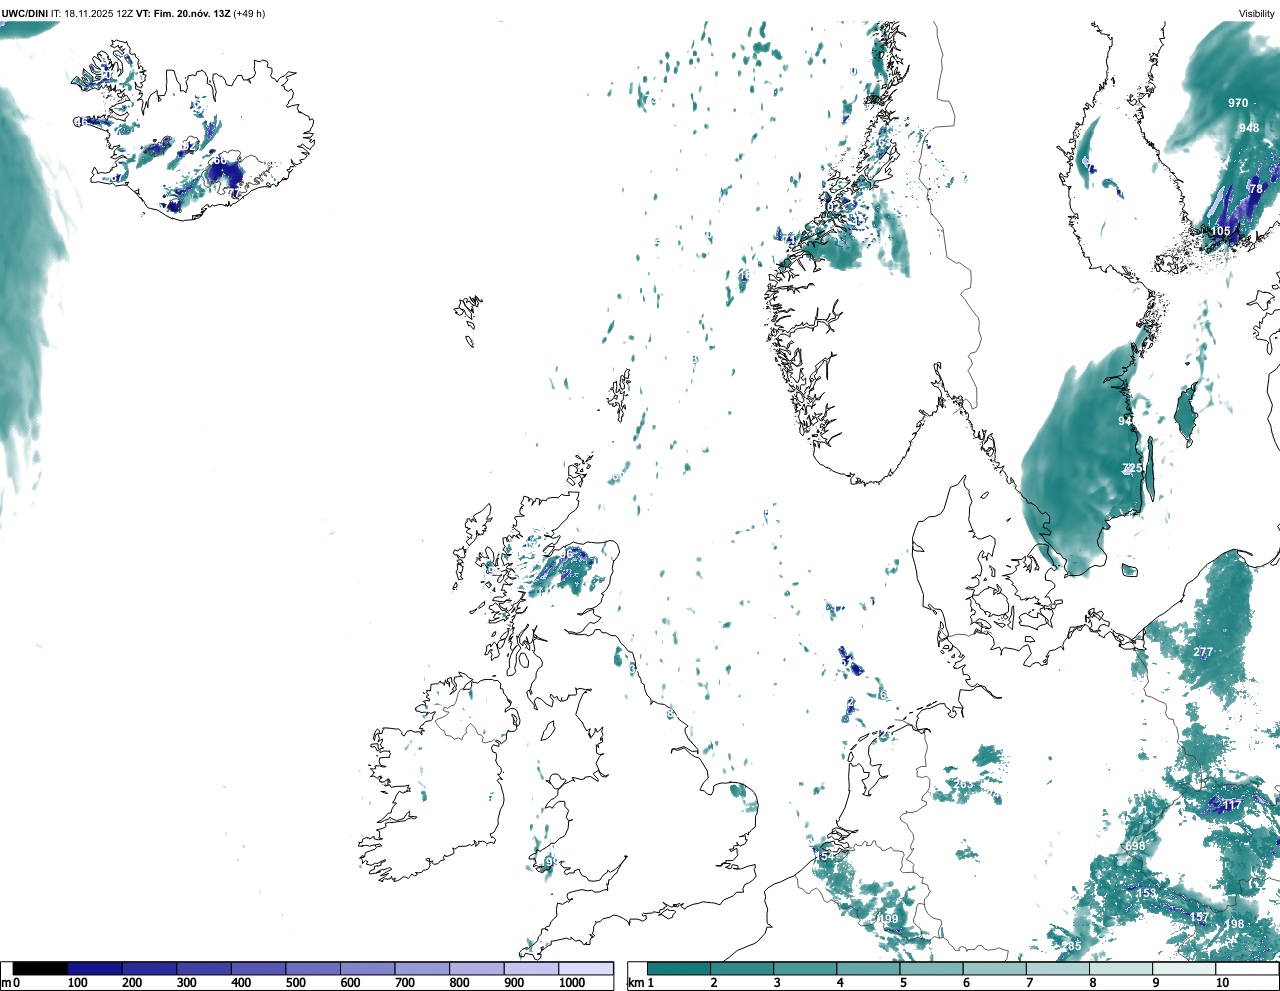Click the 'm' unit label on legend

pyautogui.click(x=6, y=983)
